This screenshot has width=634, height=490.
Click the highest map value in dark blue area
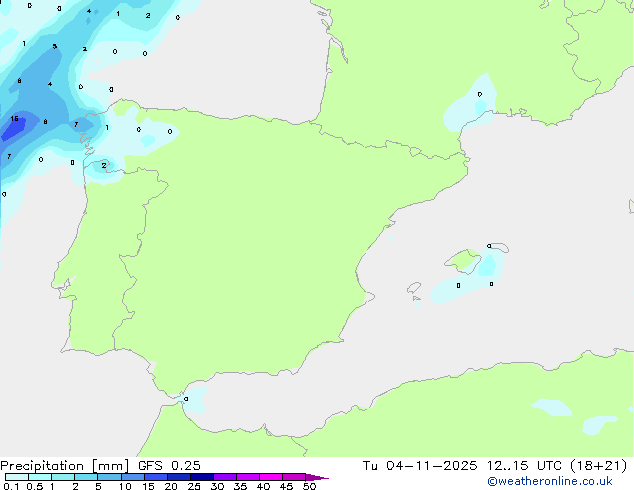pyautogui.click(x=15, y=118)
